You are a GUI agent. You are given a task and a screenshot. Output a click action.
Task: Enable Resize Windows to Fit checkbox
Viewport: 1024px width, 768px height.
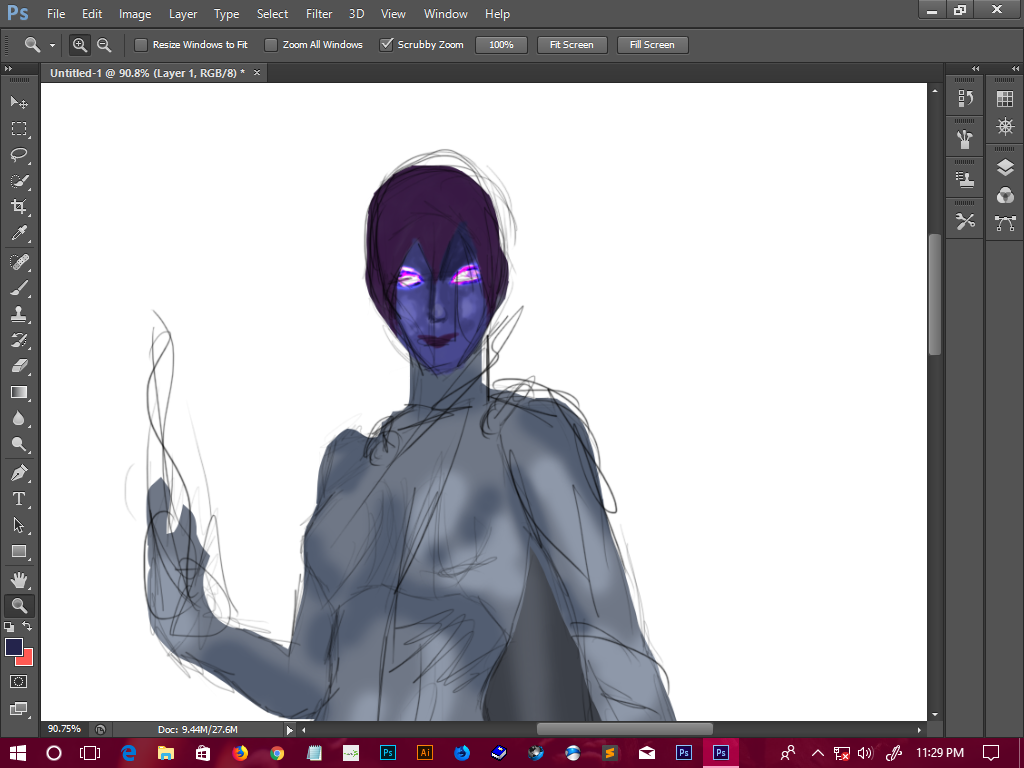[x=140, y=44]
